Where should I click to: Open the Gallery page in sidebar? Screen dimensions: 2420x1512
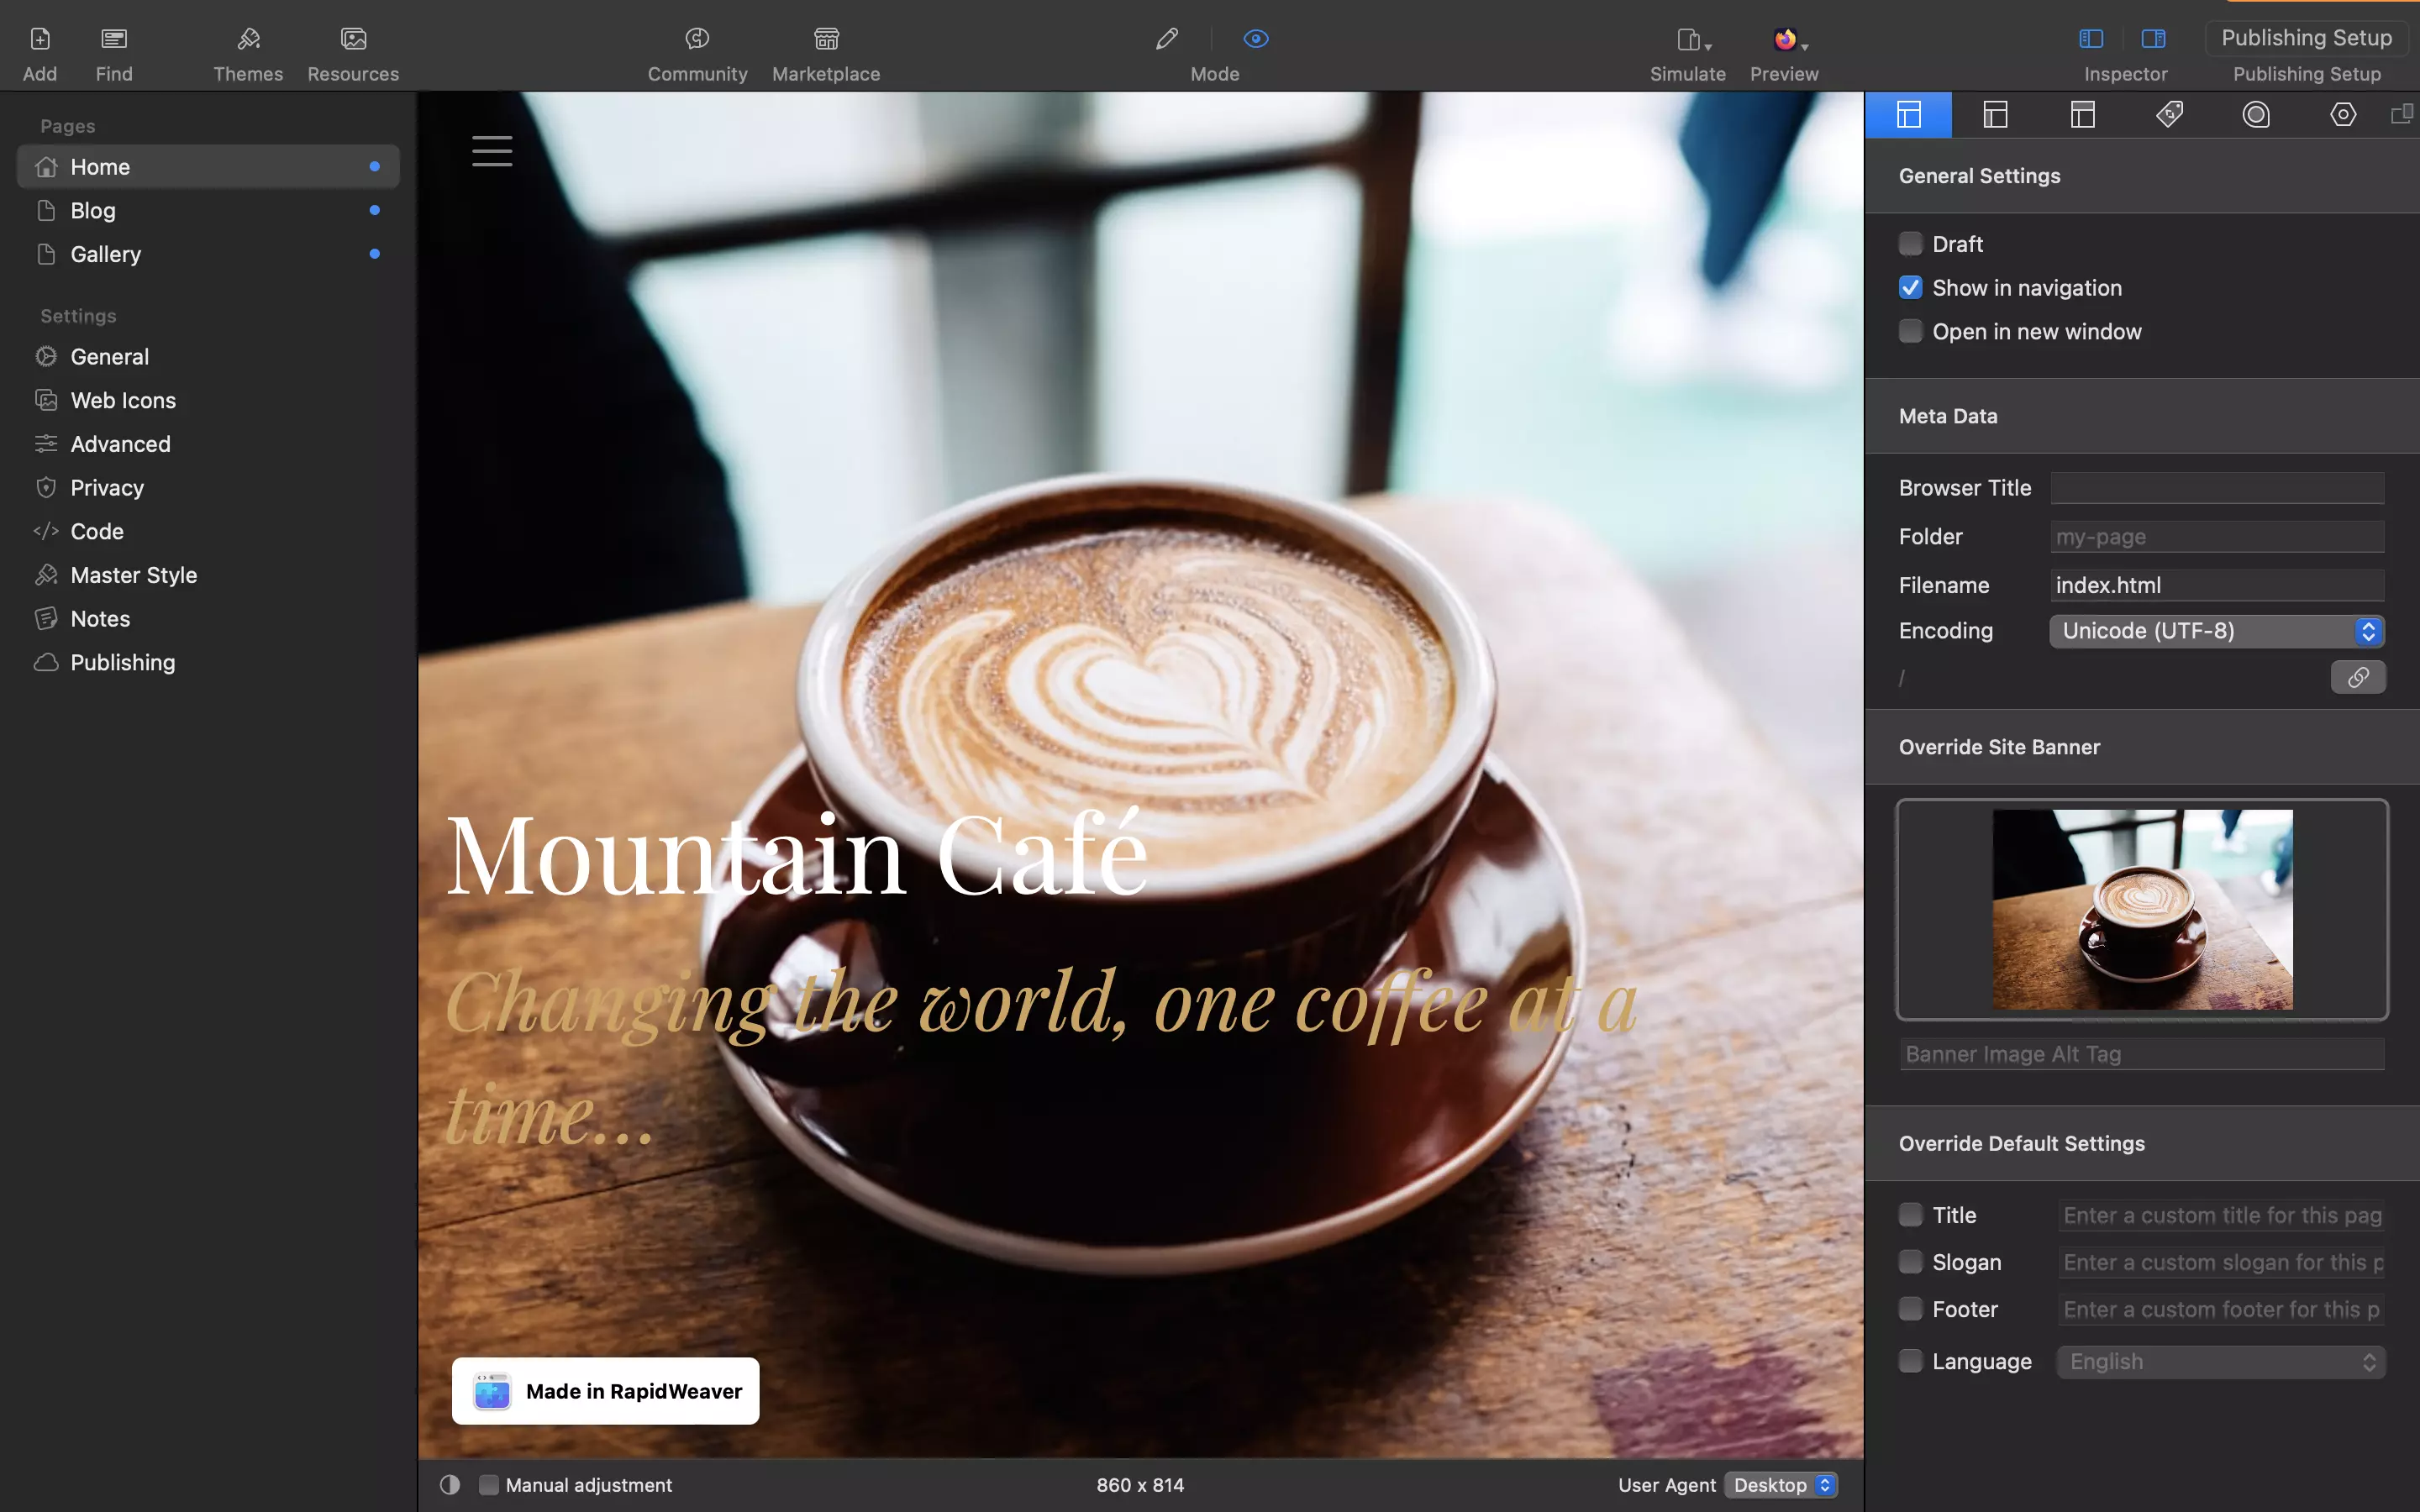point(104,255)
